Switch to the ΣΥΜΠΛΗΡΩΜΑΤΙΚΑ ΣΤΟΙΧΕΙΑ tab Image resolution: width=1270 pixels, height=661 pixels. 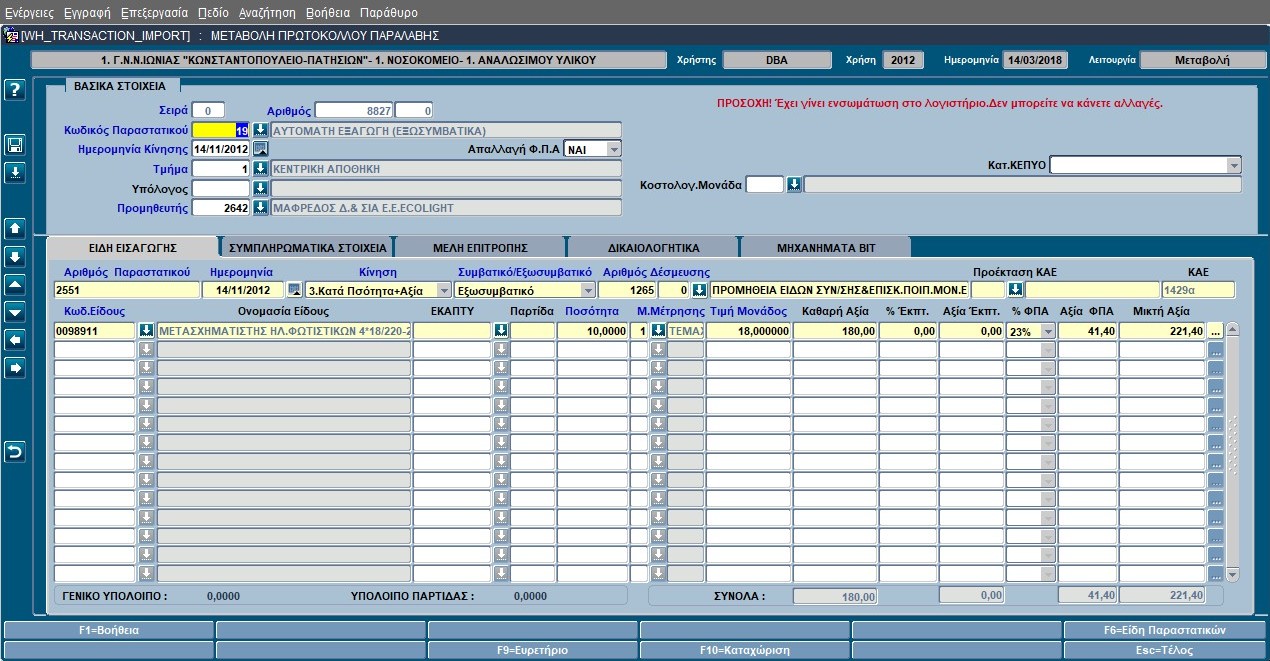click(x=307, y=247)
